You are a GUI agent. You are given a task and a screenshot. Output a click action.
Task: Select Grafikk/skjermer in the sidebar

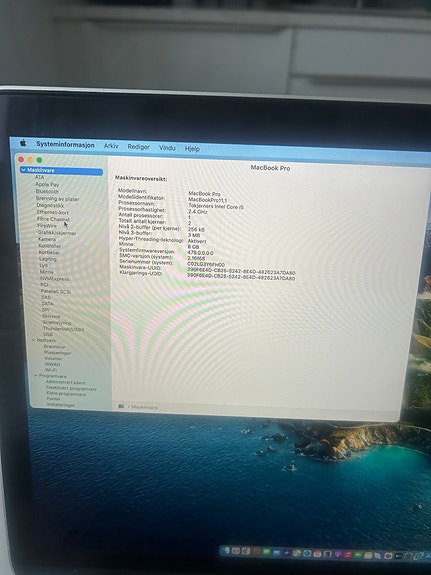tap(57, 232)
